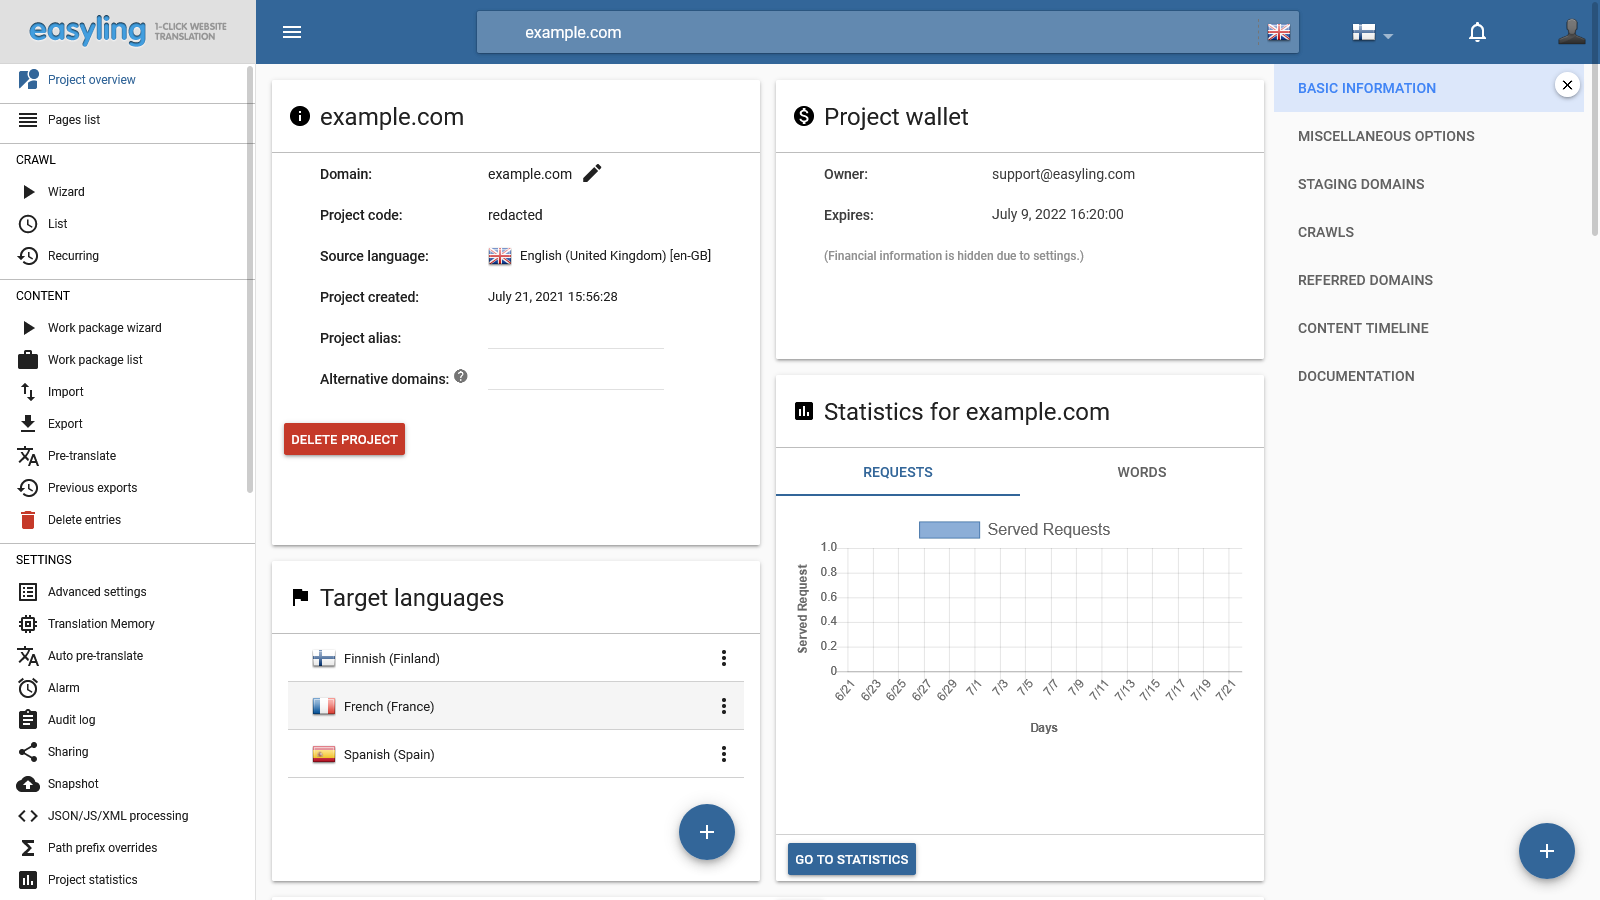The height and width of the screenshot is (900, 1600).
Task: Select Delete entries in the sidebar
Action: [84, 520]
